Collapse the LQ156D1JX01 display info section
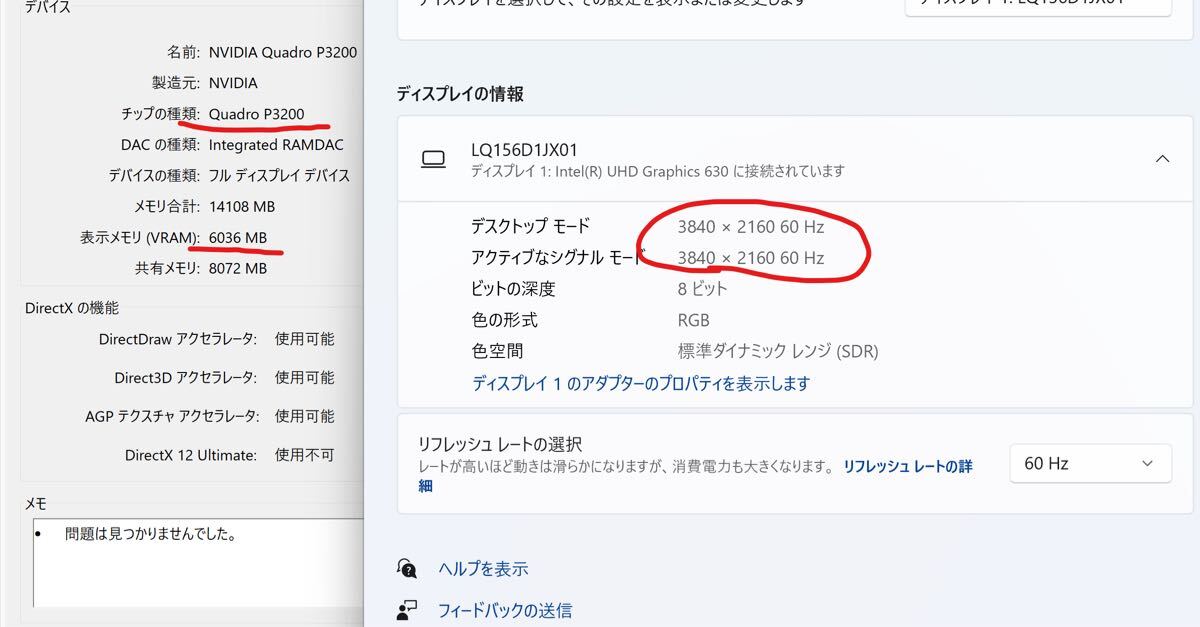The image size is (1200, 627). coord(1162,159)
